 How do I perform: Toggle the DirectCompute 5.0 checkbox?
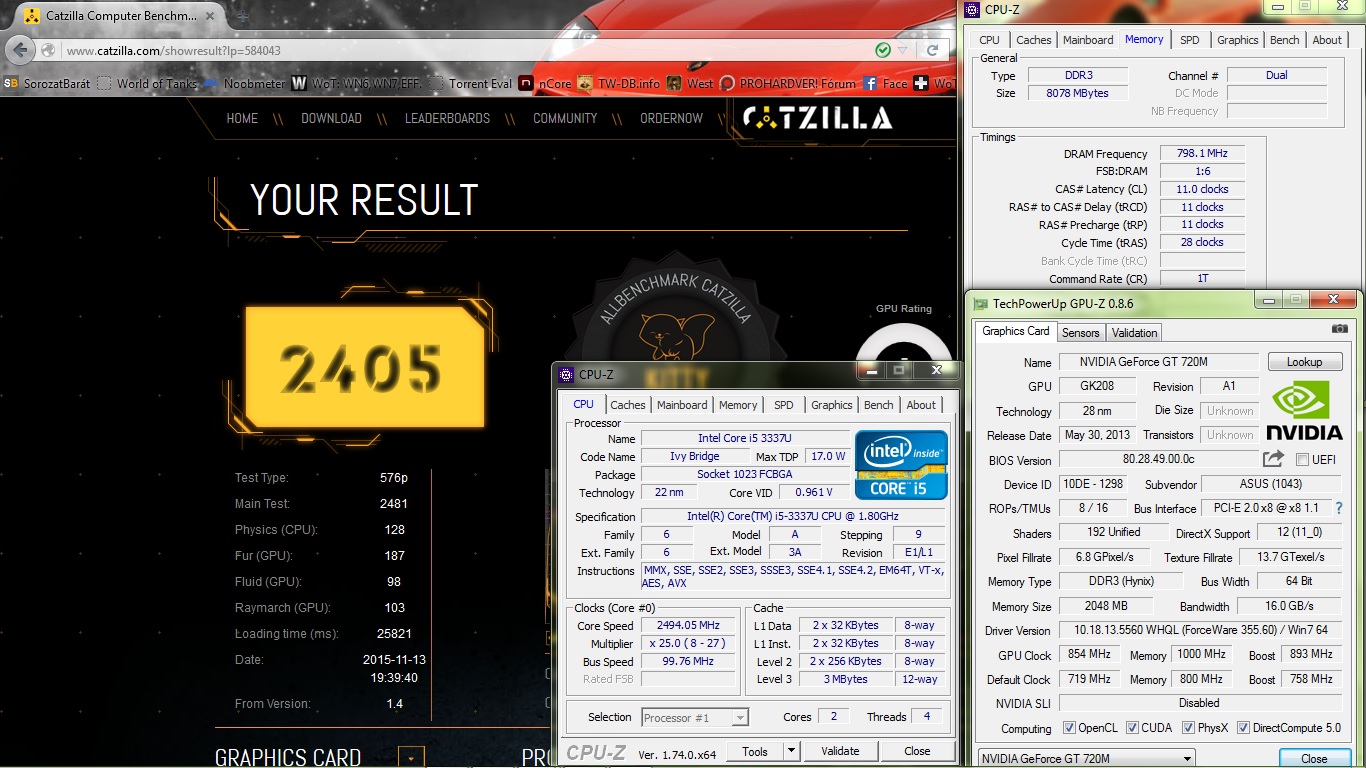pyautogui.click(x=1243, y=728)
